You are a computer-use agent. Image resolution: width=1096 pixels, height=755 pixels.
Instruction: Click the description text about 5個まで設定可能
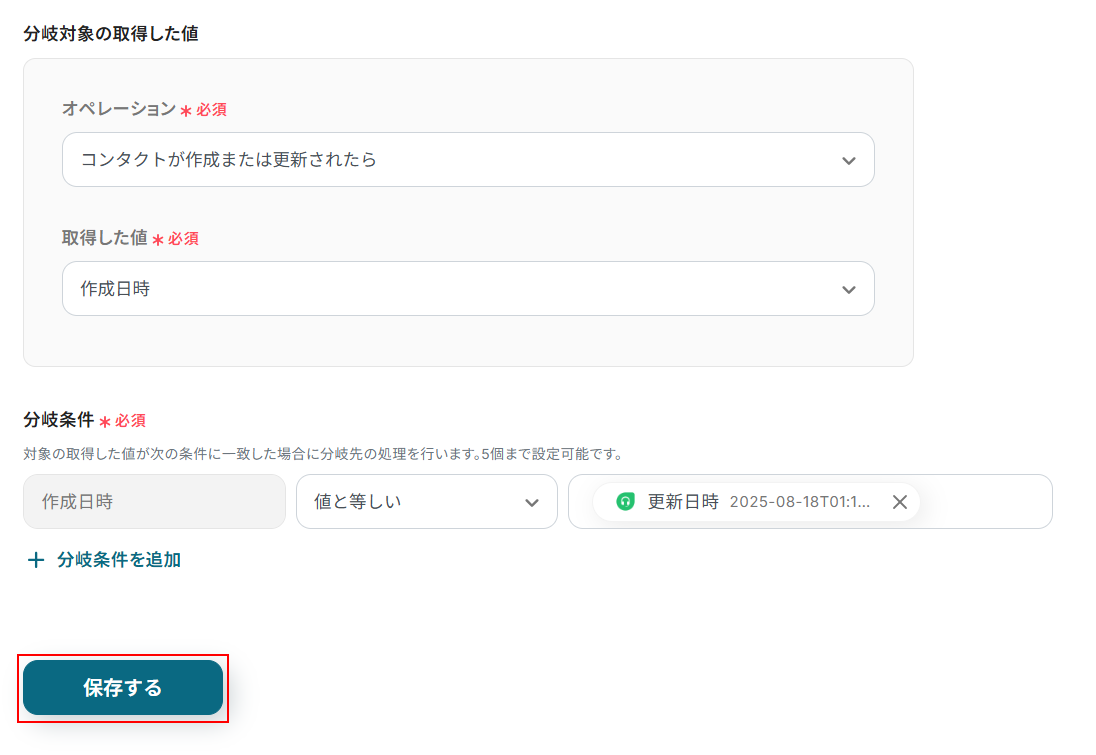[x=323, y=454]
